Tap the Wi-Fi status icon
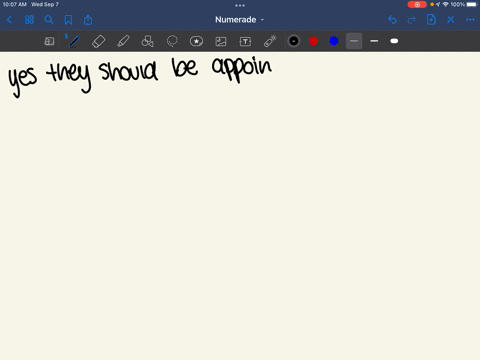Viewport: 480px width, 360px height. pos(445,4)
